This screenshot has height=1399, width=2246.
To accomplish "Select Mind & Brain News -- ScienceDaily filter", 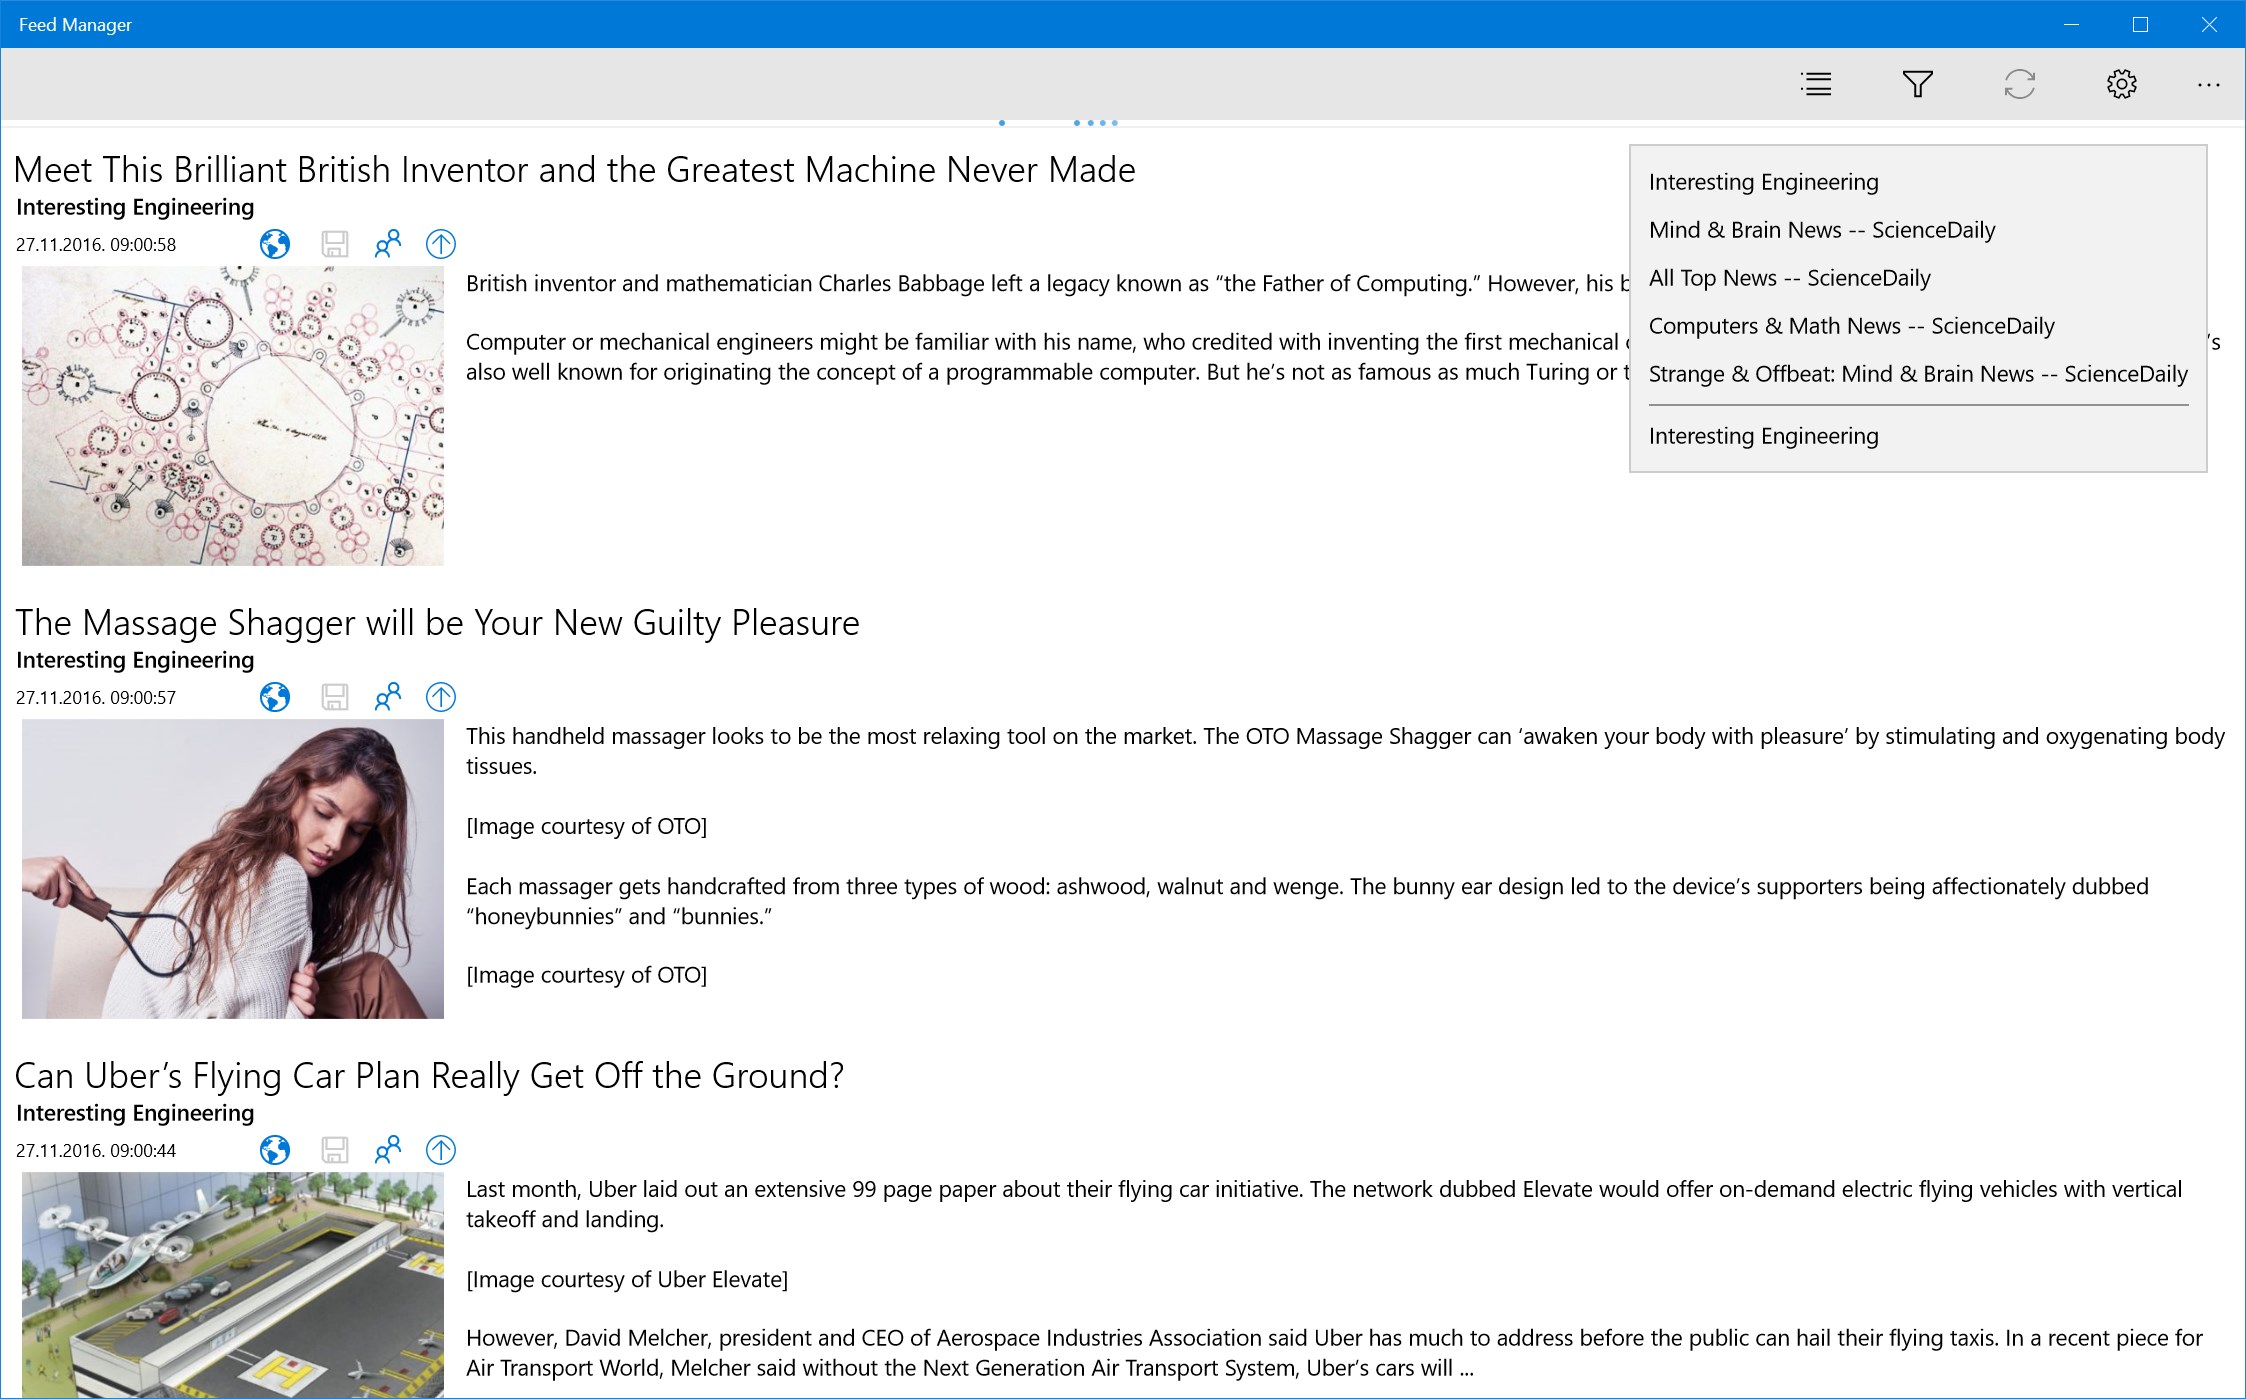I will (1821, 230).
